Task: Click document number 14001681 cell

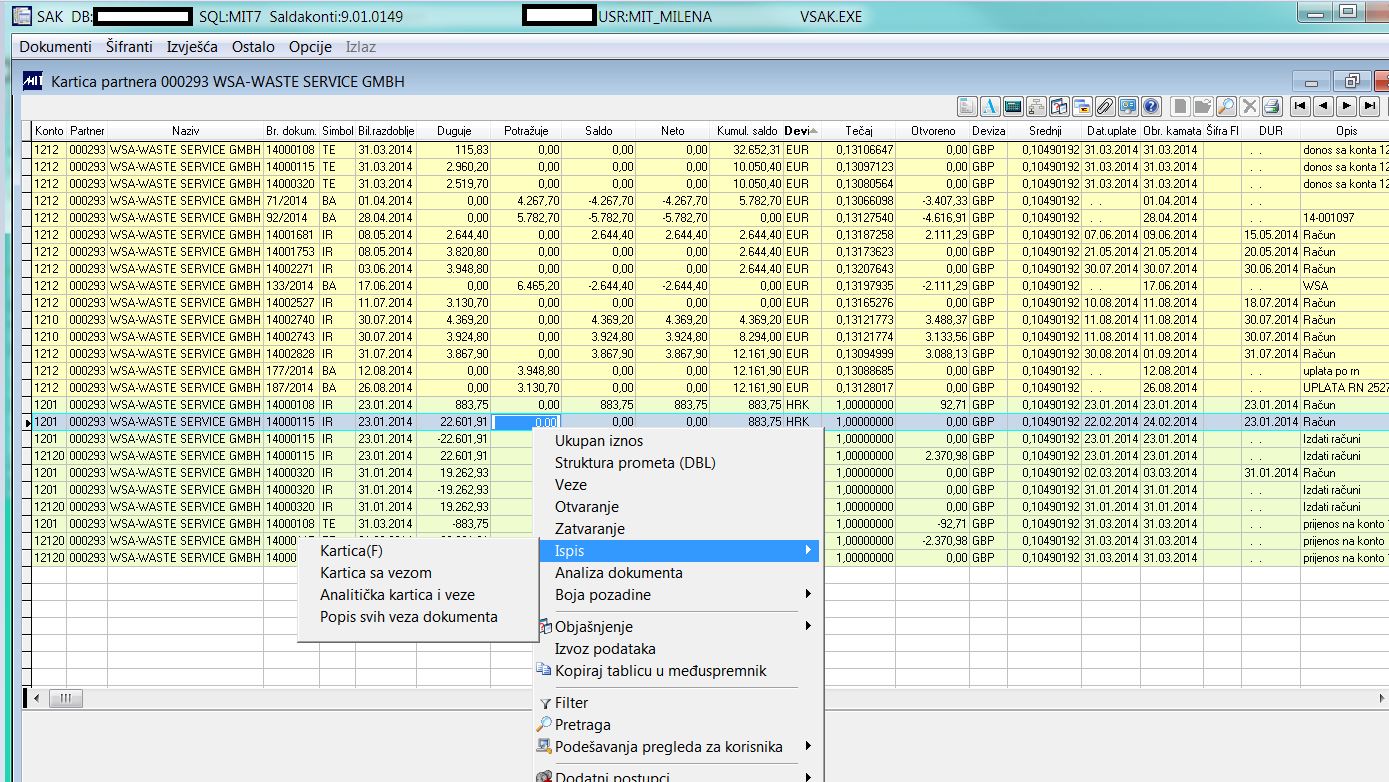Action: click(291, 235)
